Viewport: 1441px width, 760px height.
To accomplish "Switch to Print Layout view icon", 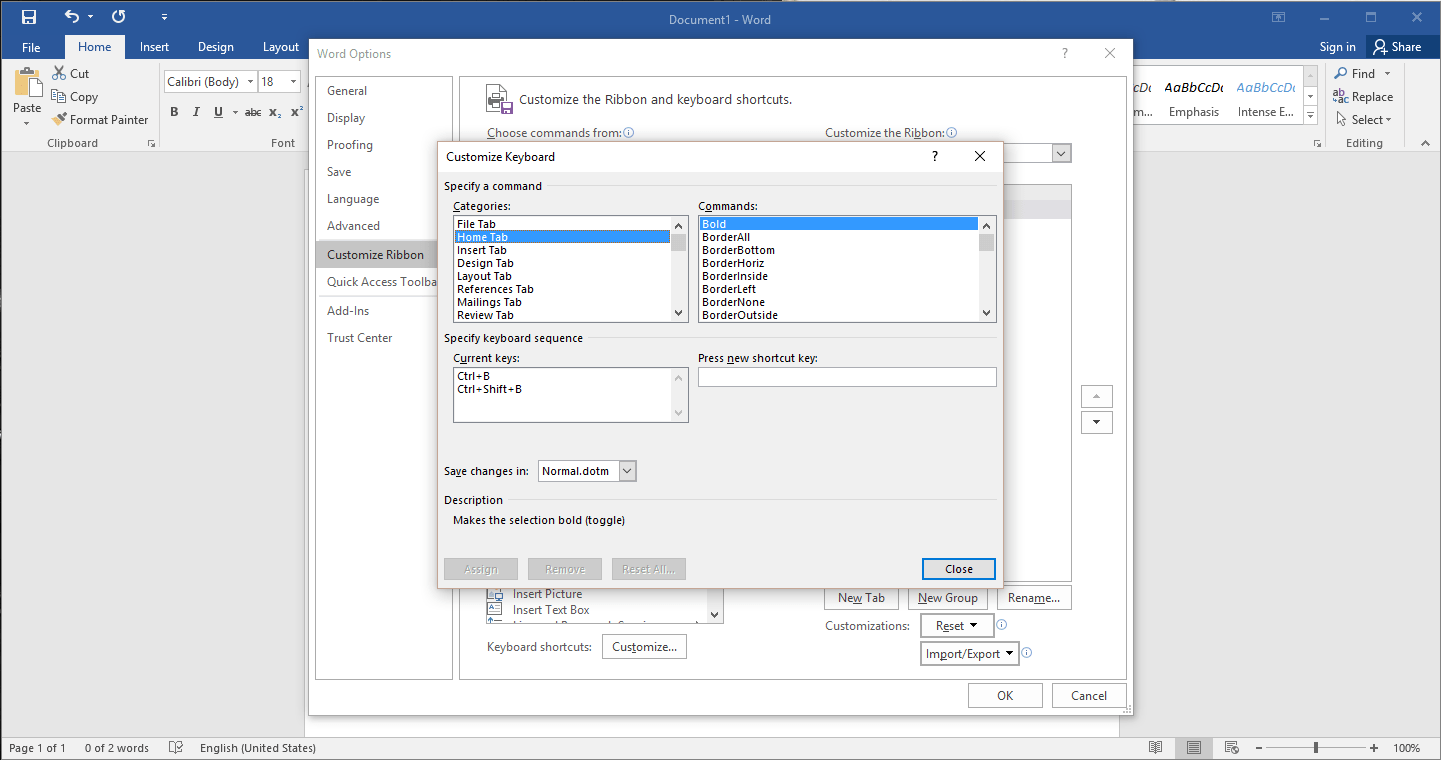I will 1194,748.
